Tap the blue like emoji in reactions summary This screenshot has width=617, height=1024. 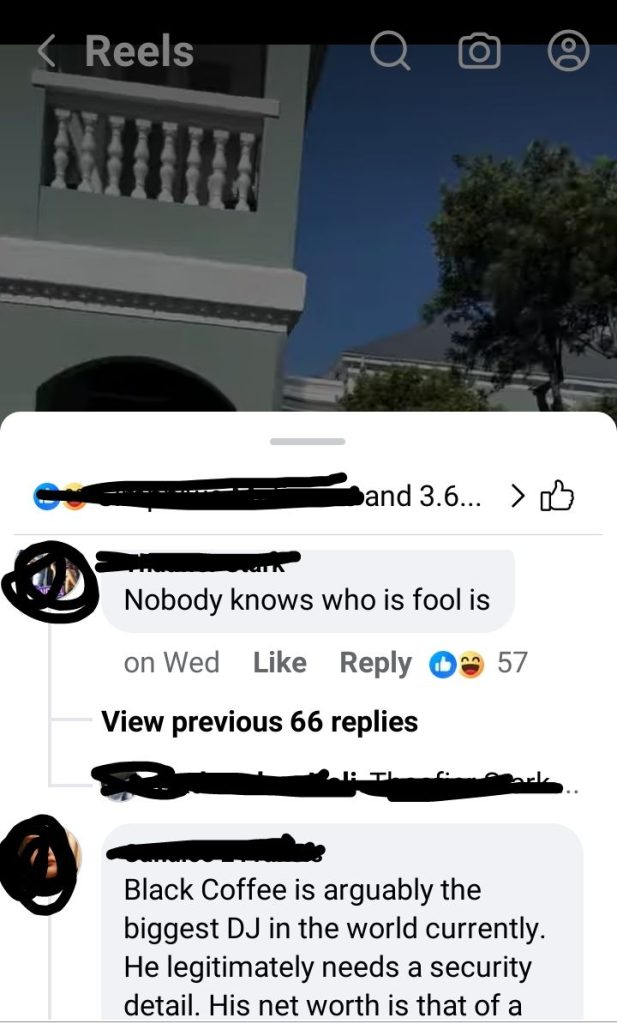(x=44, y=497)
